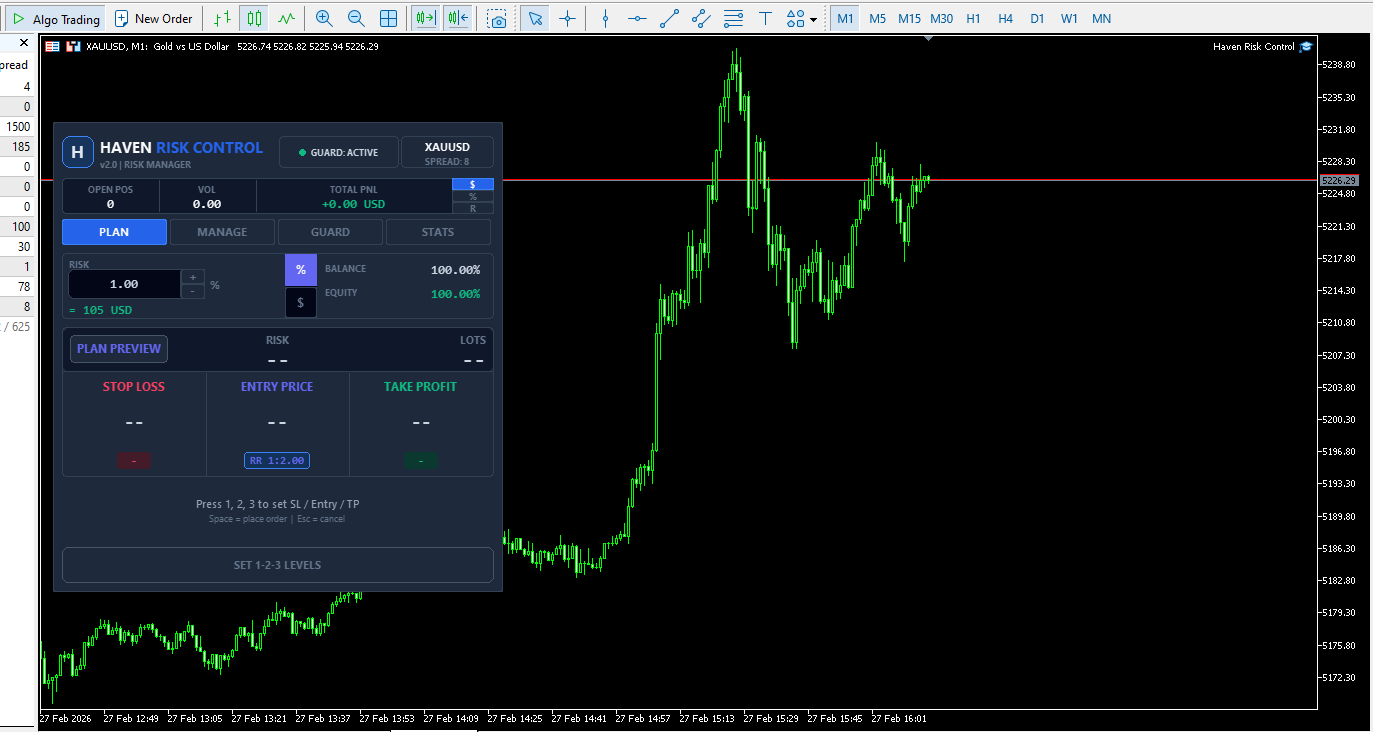
Task: Open the GUARD tab
Action: (330, 232)
